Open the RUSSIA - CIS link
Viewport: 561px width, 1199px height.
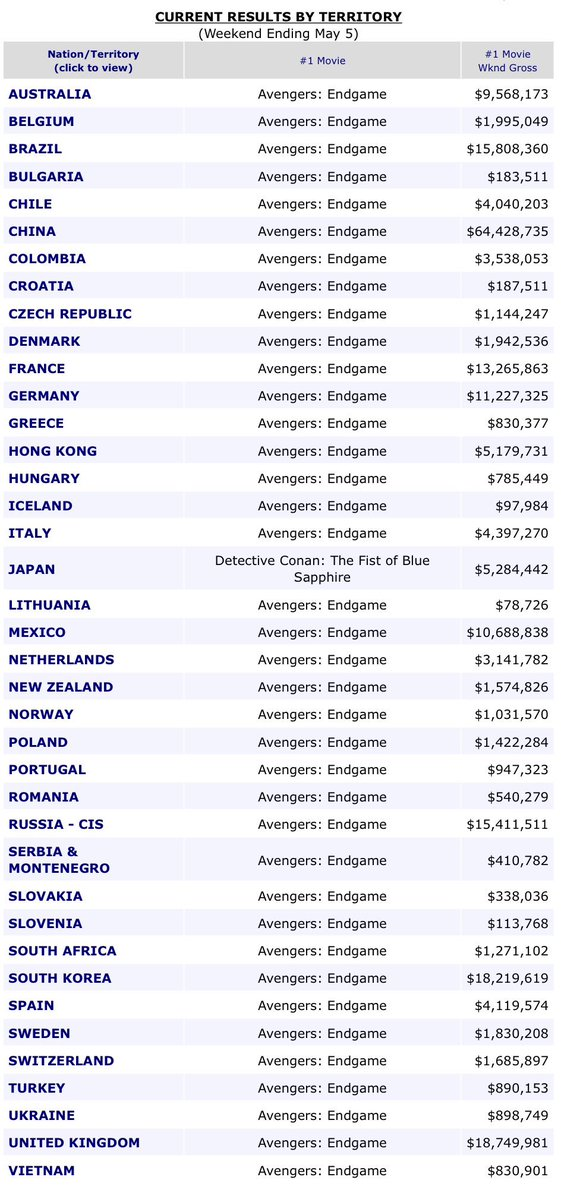click(56, 824)
